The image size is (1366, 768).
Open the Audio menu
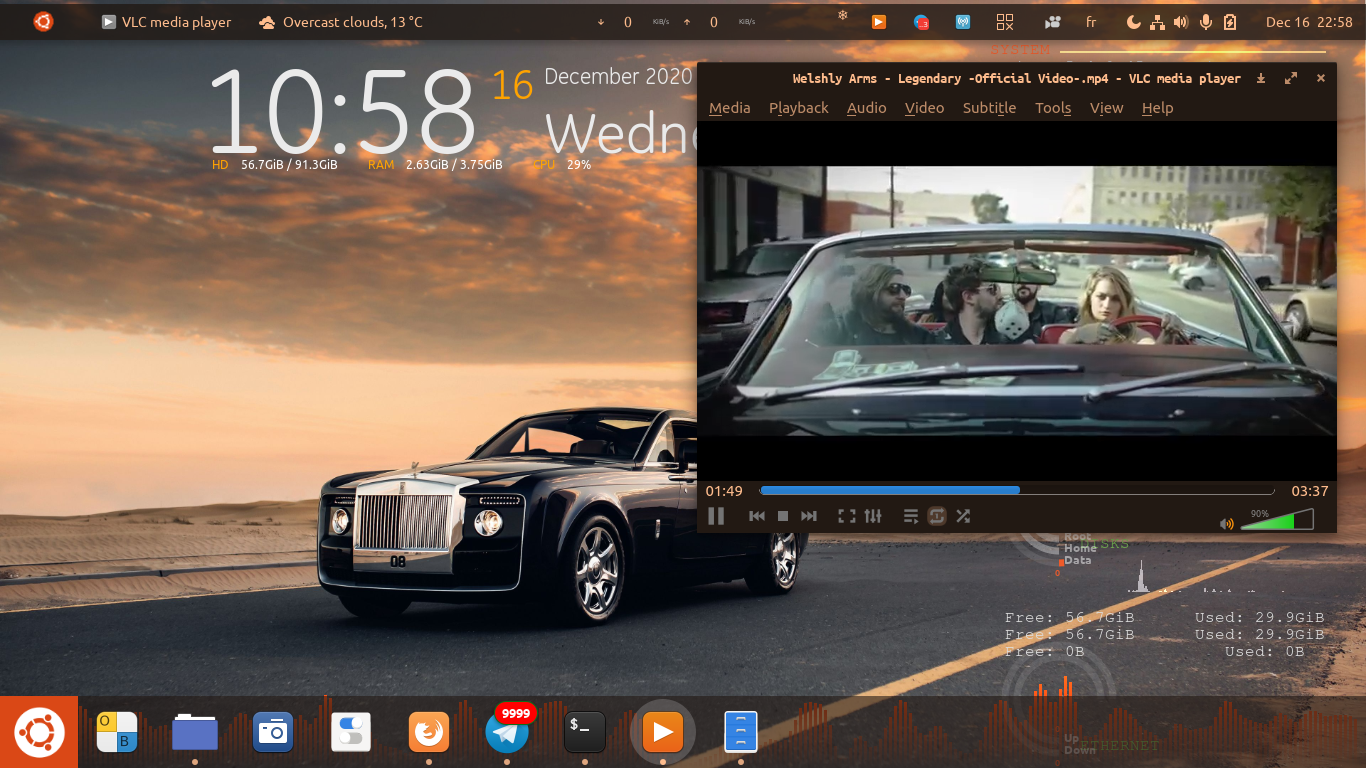click(x=867, y=108)
